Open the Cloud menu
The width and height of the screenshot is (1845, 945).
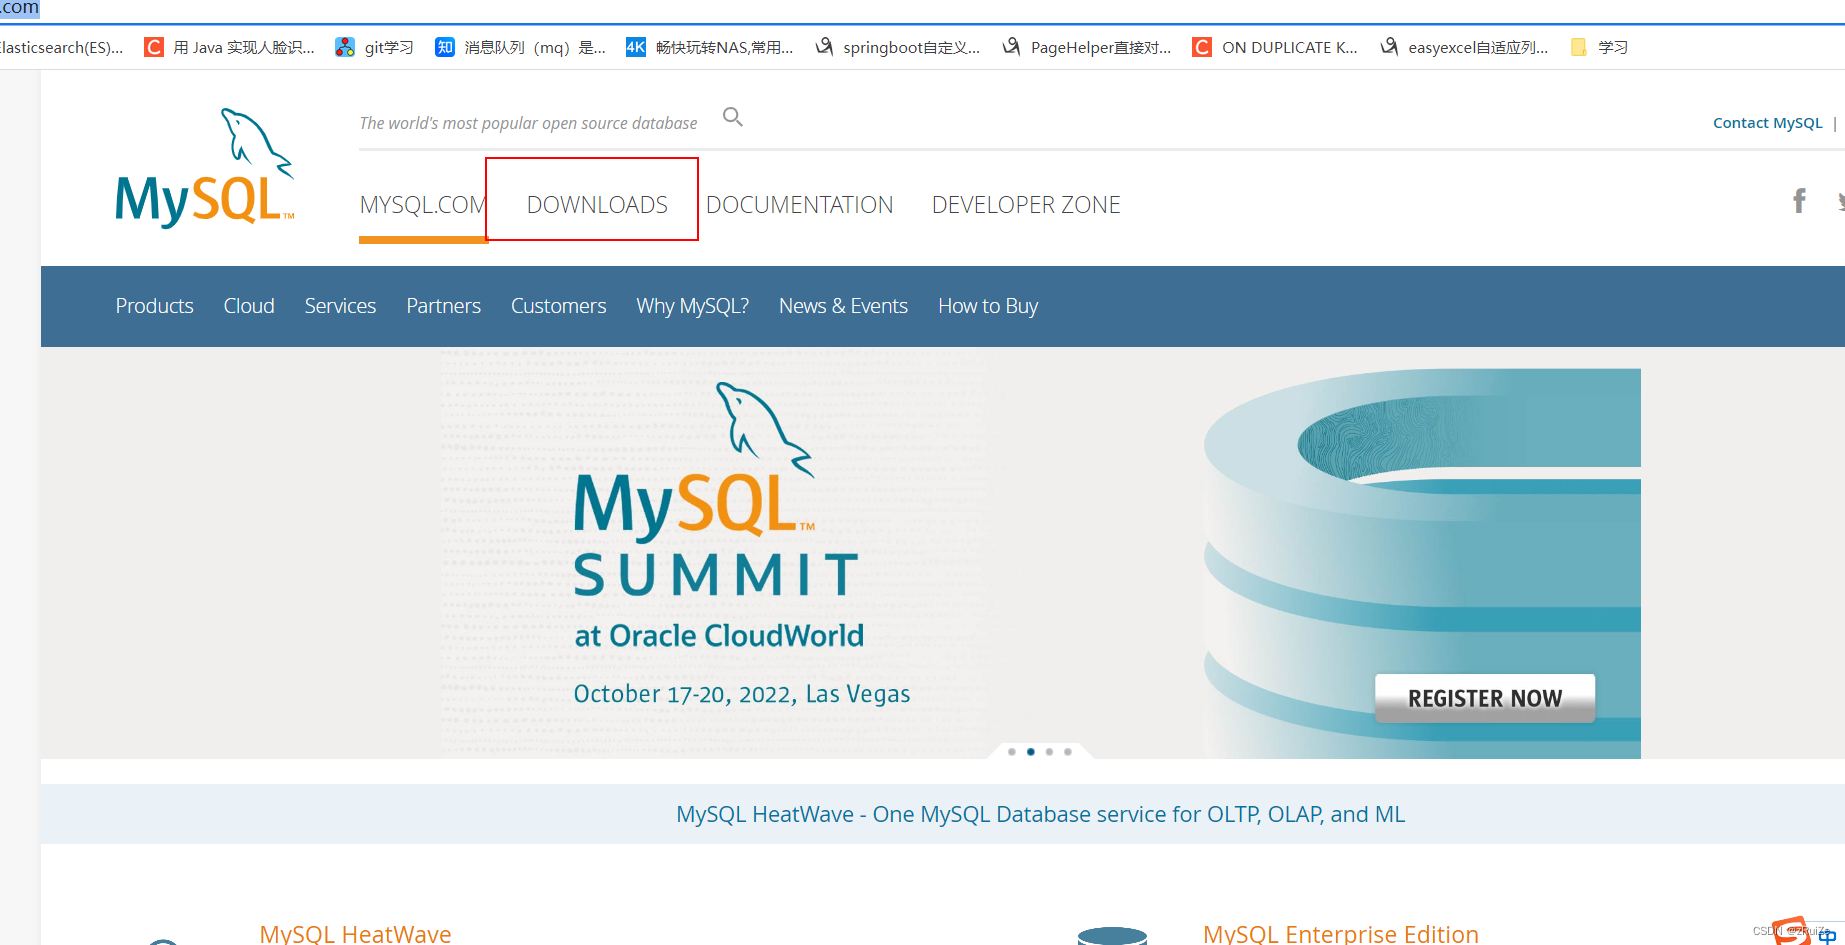(249, 306)
